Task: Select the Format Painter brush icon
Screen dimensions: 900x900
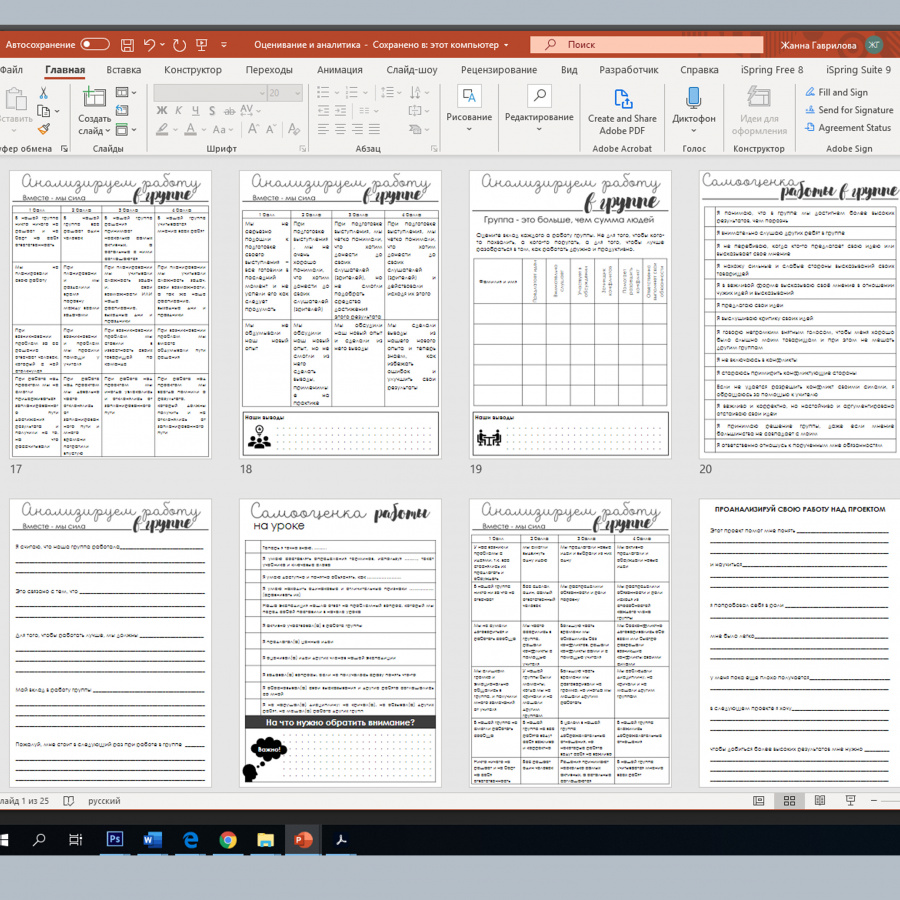Action: 44,129
